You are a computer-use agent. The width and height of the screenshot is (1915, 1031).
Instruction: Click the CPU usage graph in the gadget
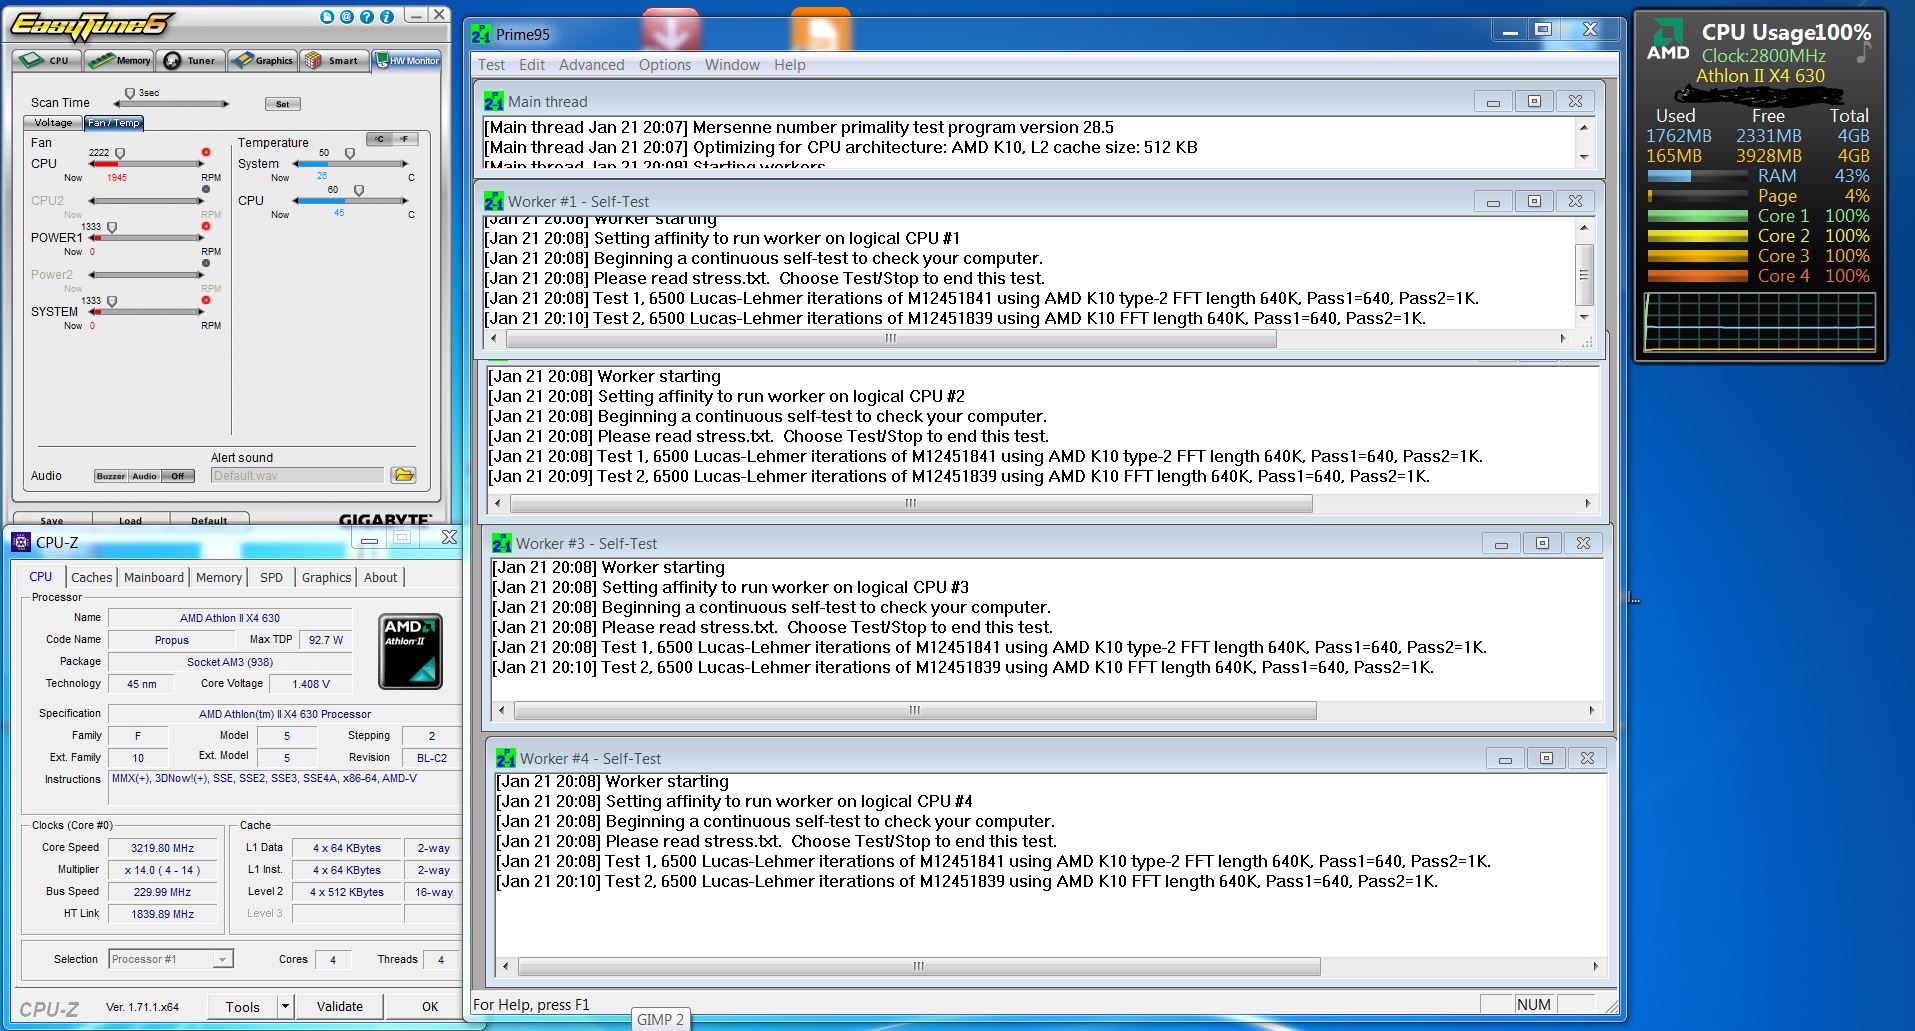pyautogui.click(x=1760, y=322)
